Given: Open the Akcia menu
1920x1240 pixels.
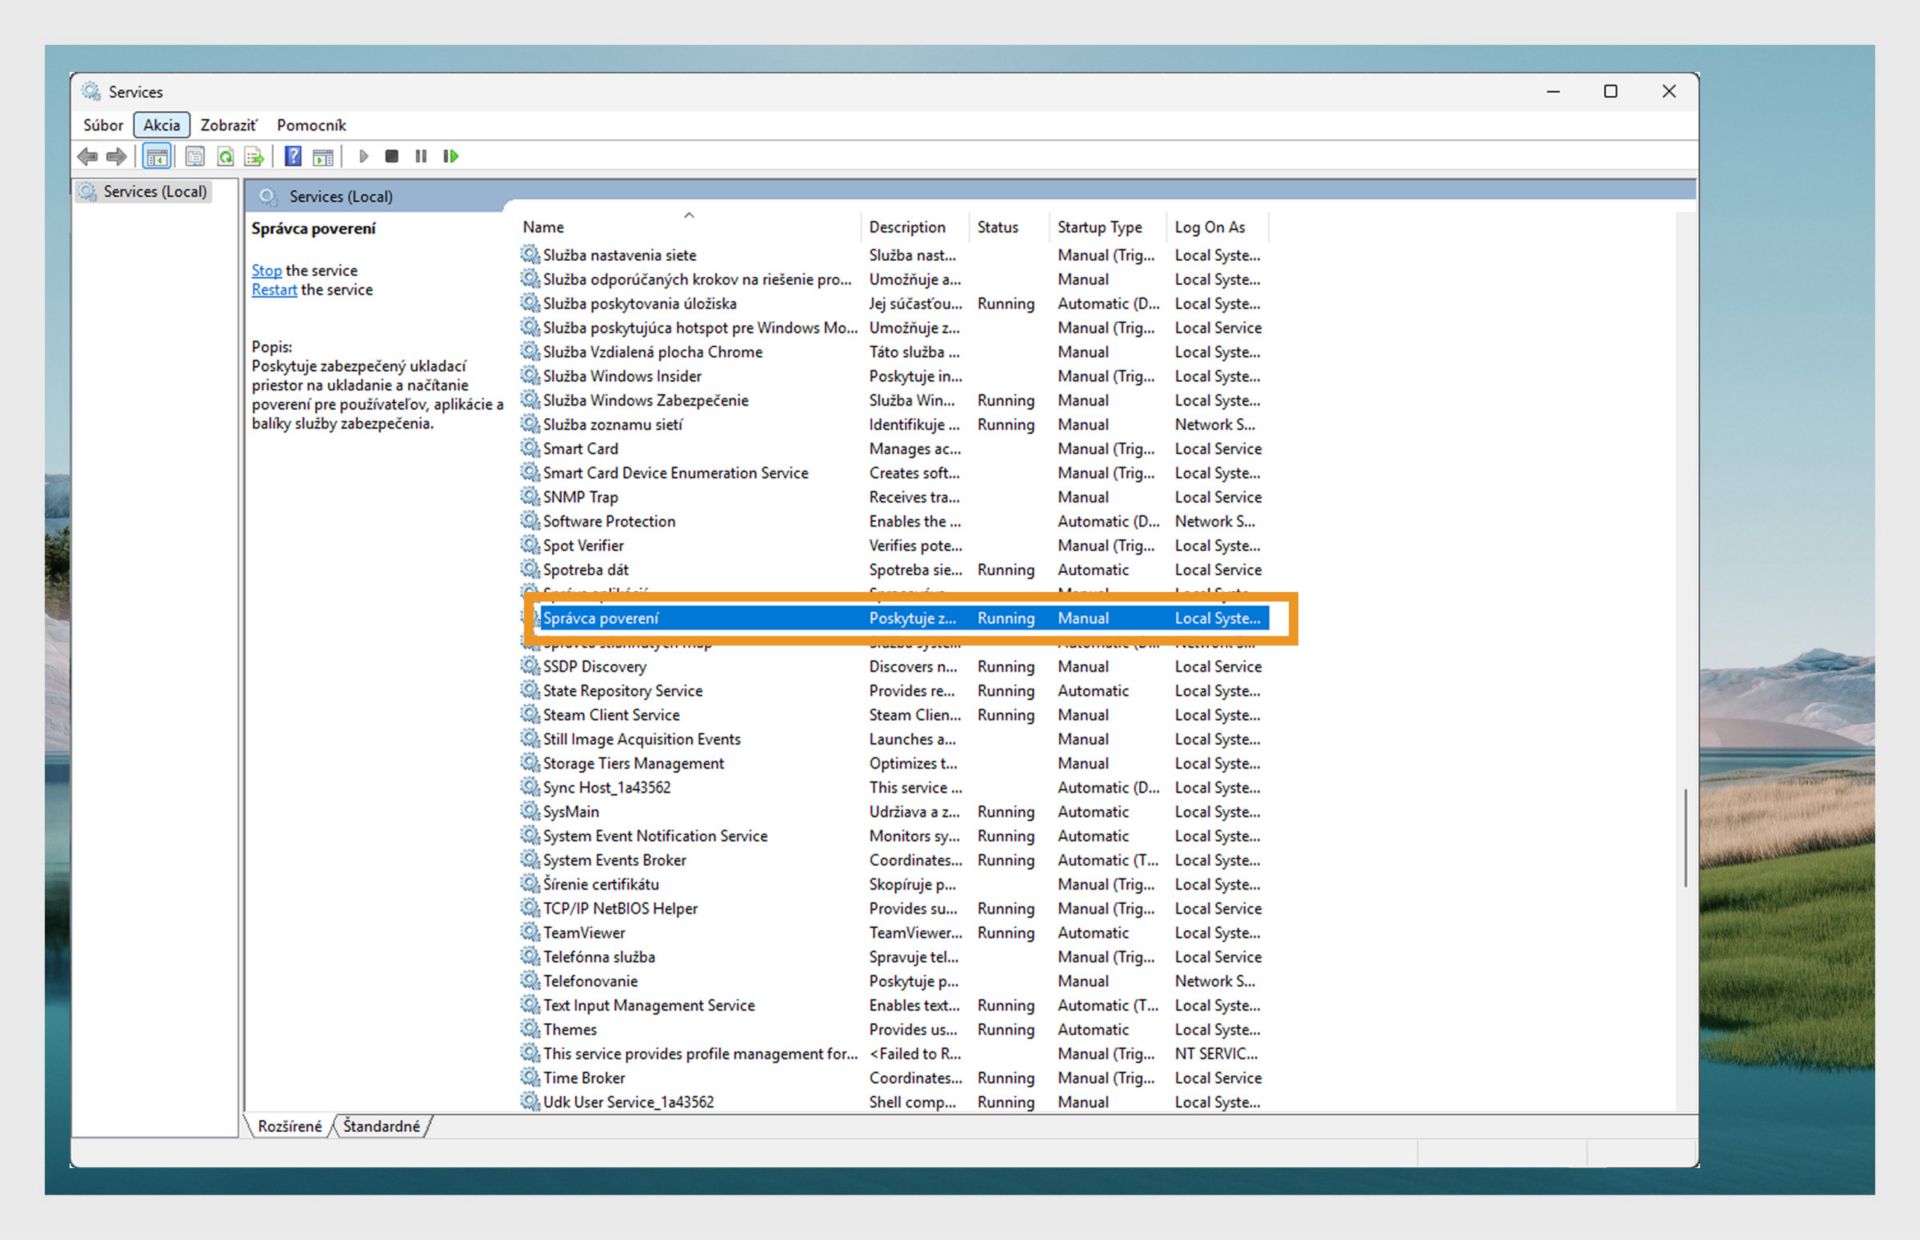Looking at the screenshot, I should point(161,125).
